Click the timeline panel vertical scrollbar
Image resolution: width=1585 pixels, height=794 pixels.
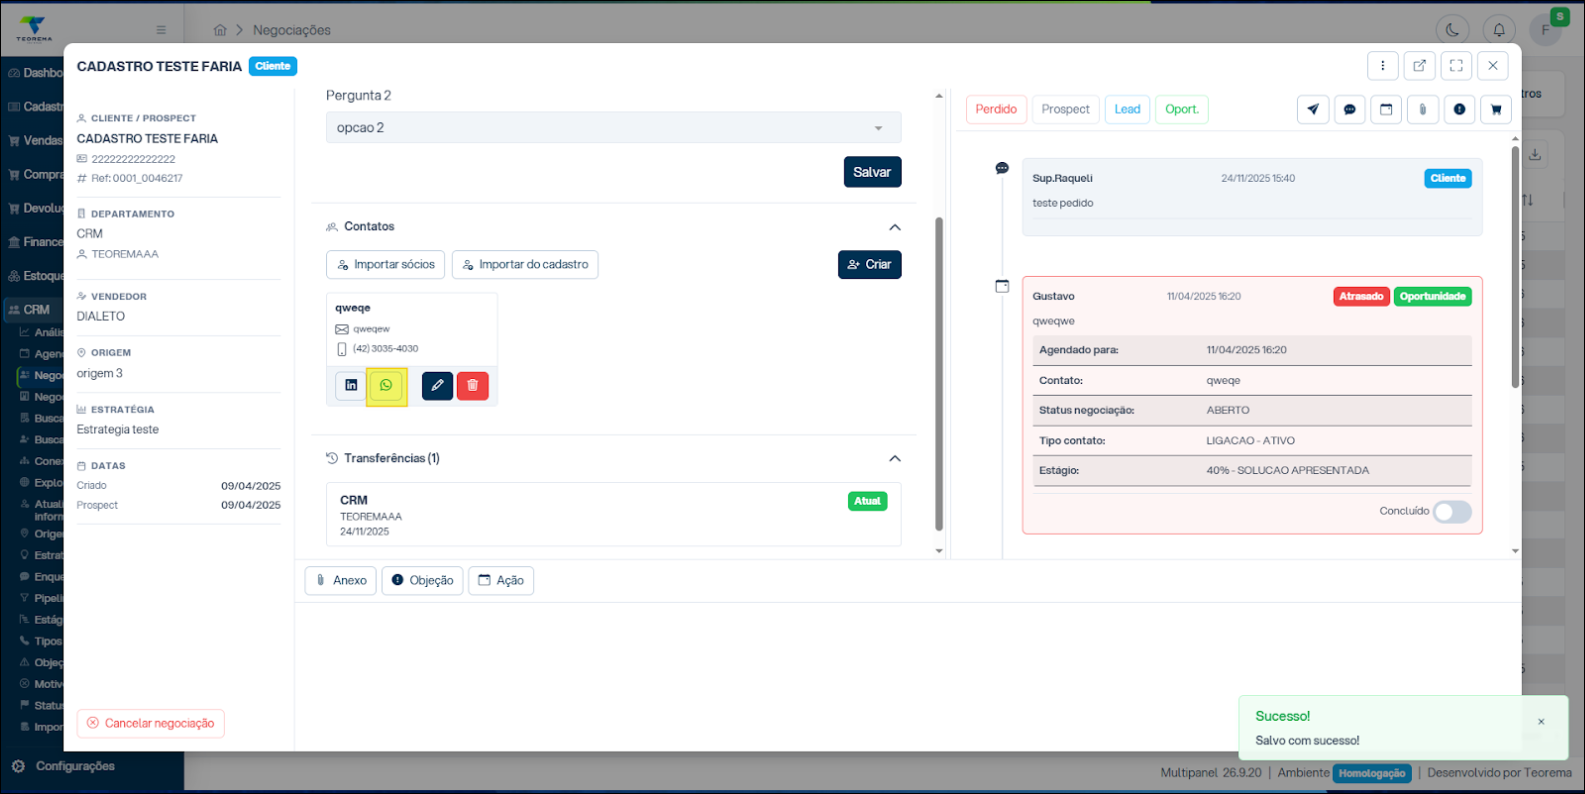click(x=1515, y=267)
